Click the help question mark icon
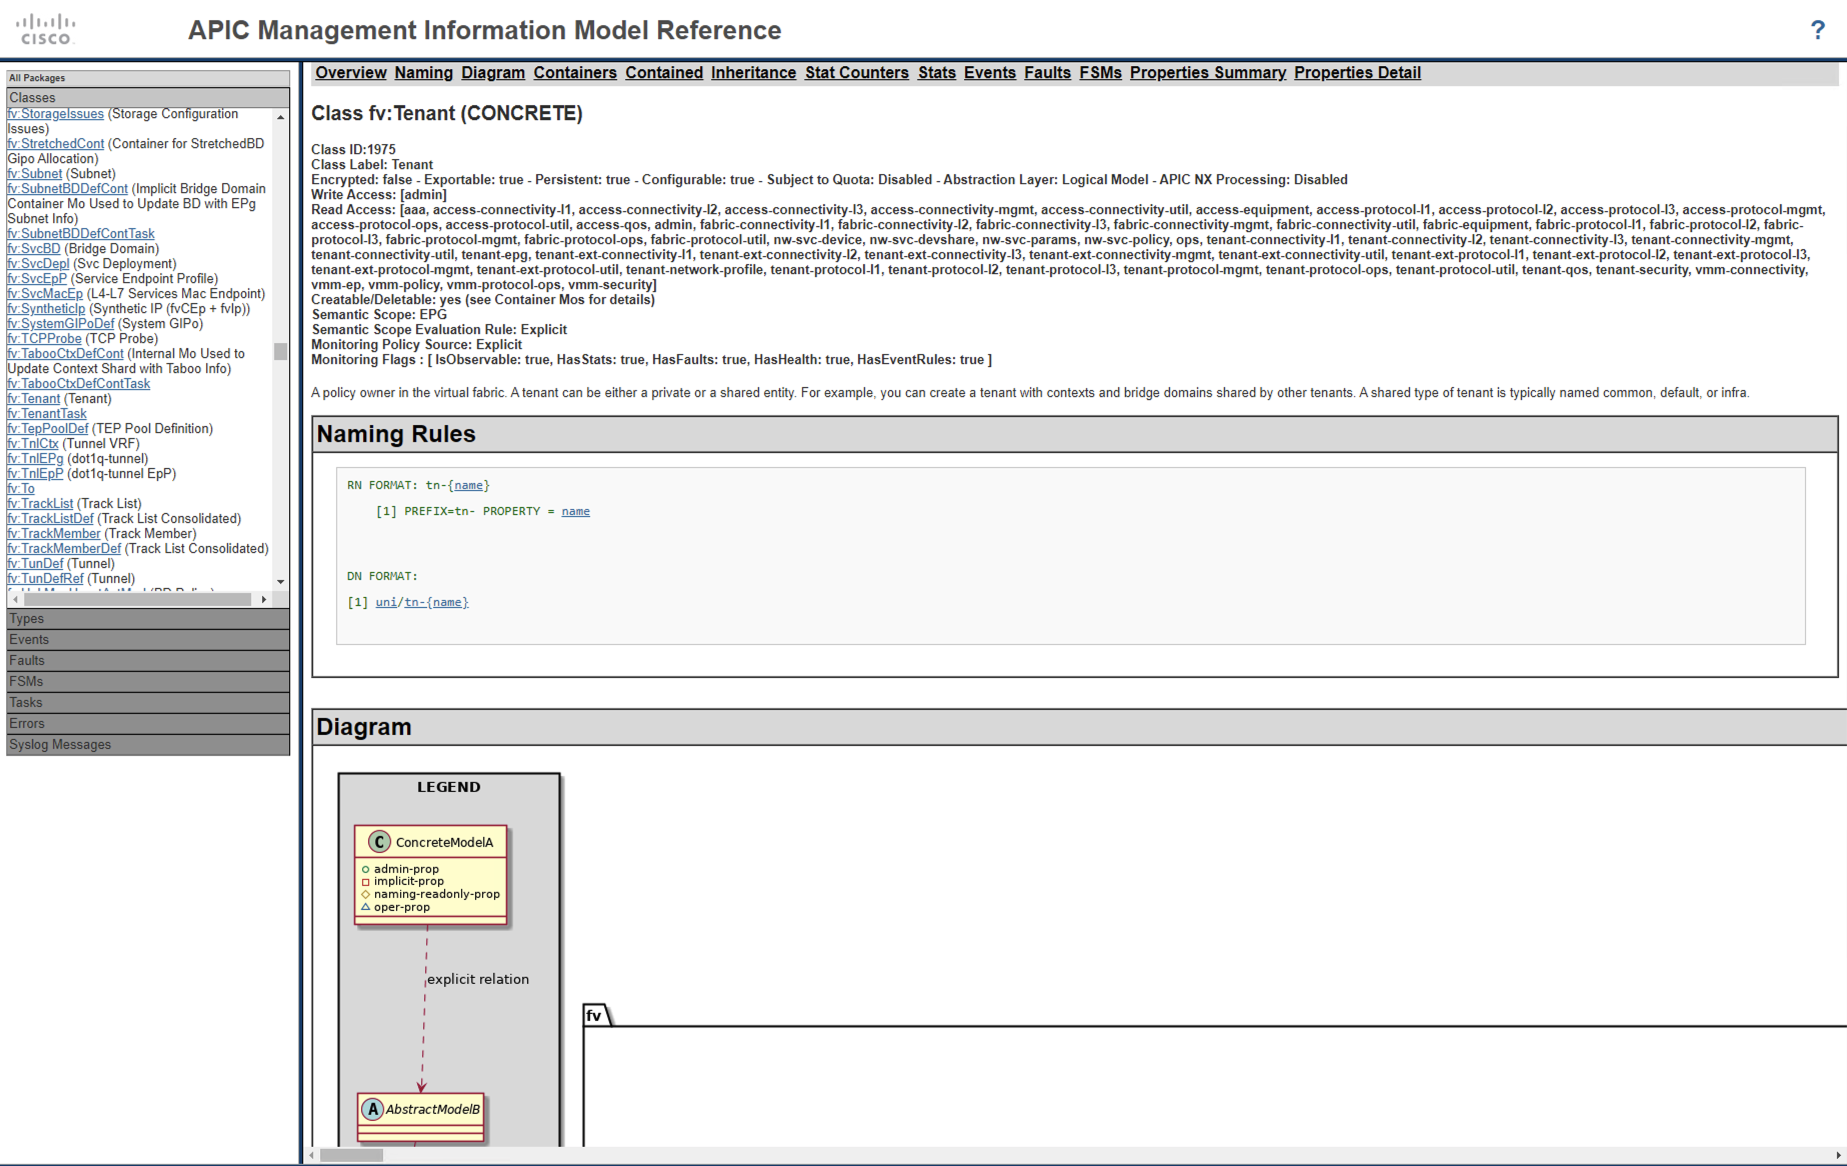This screenshot has width=1847, height=1166. [x=1817, y=30]
